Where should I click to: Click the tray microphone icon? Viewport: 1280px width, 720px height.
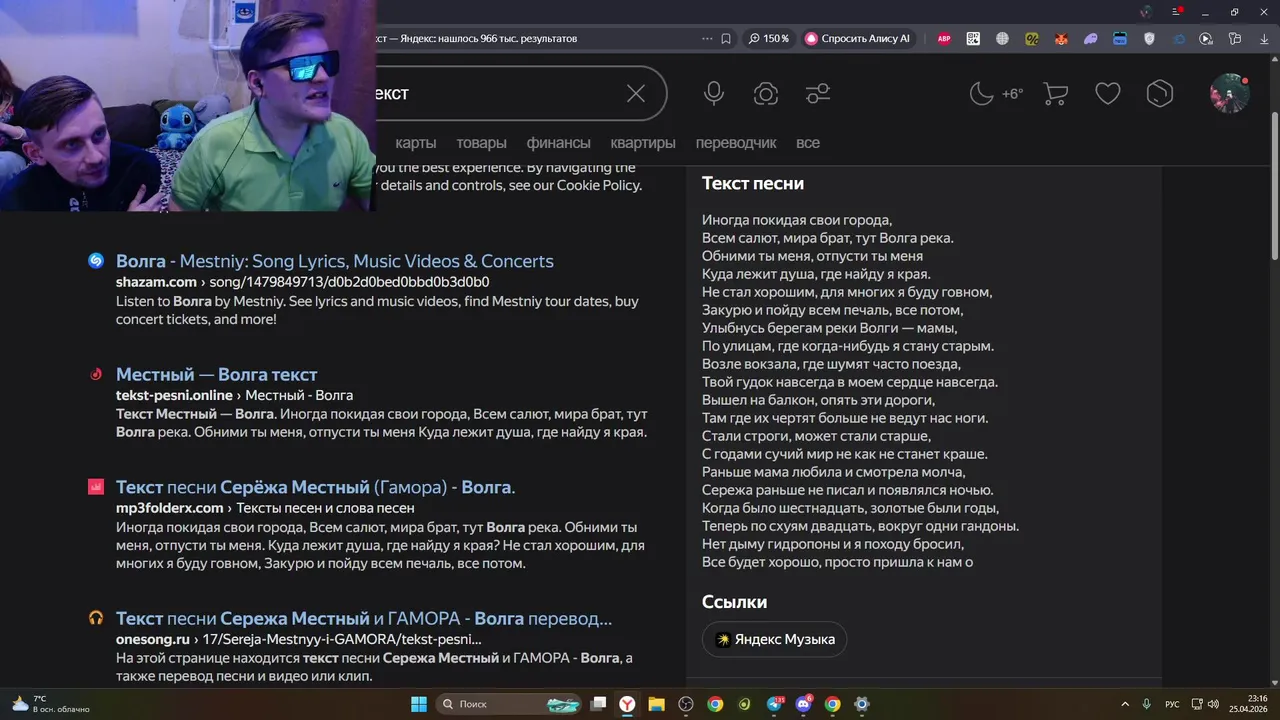pos(1147,704)
